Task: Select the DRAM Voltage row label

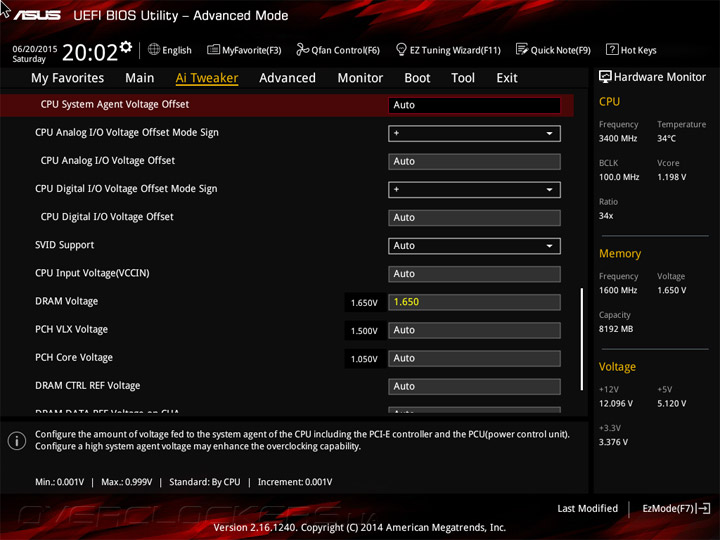Action: pyautogui.click(x=67, y=301)
